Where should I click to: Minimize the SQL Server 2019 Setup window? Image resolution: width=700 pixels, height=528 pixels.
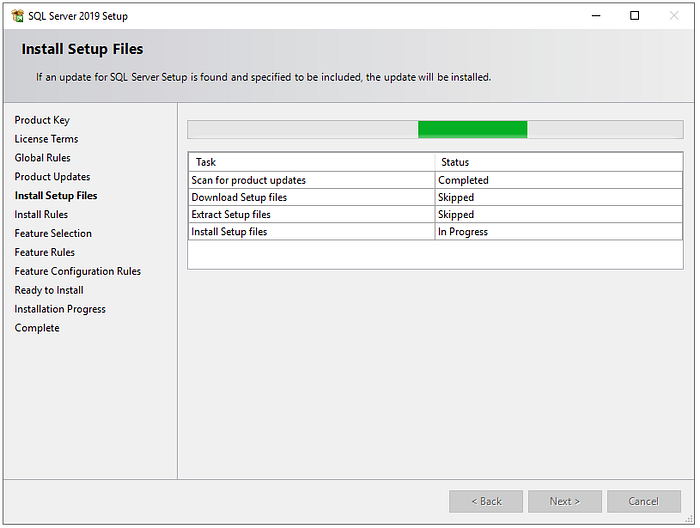pos(596,16)
